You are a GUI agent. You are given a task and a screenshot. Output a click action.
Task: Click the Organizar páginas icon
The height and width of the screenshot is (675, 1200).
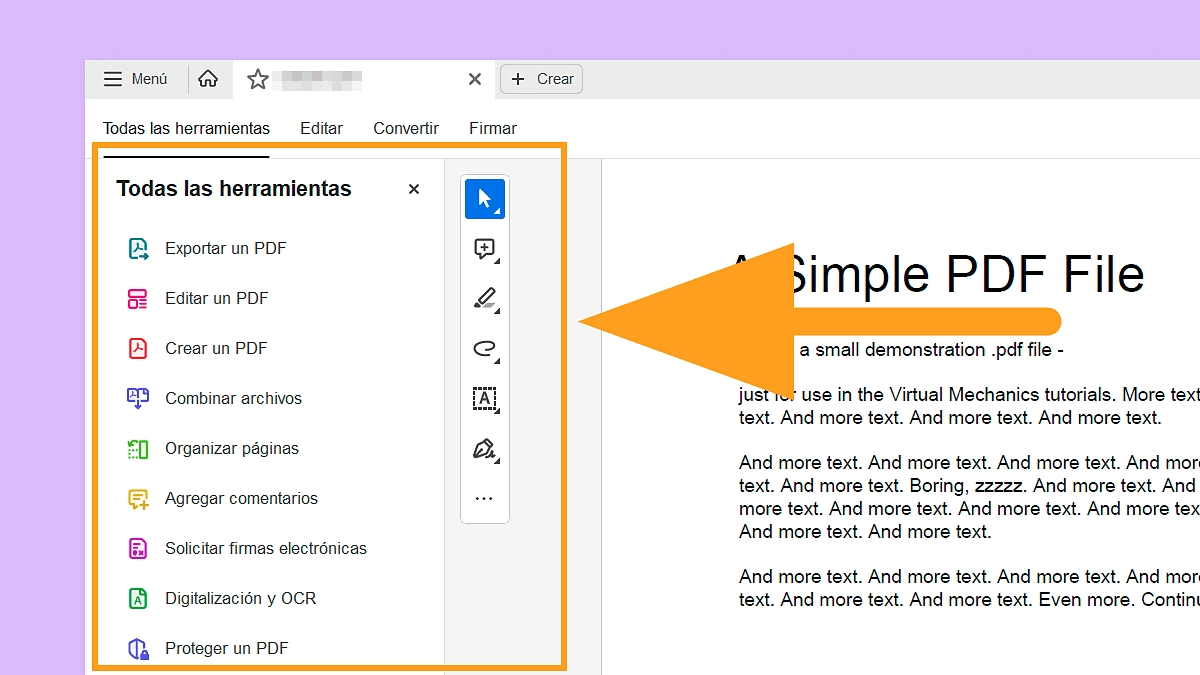138,448
